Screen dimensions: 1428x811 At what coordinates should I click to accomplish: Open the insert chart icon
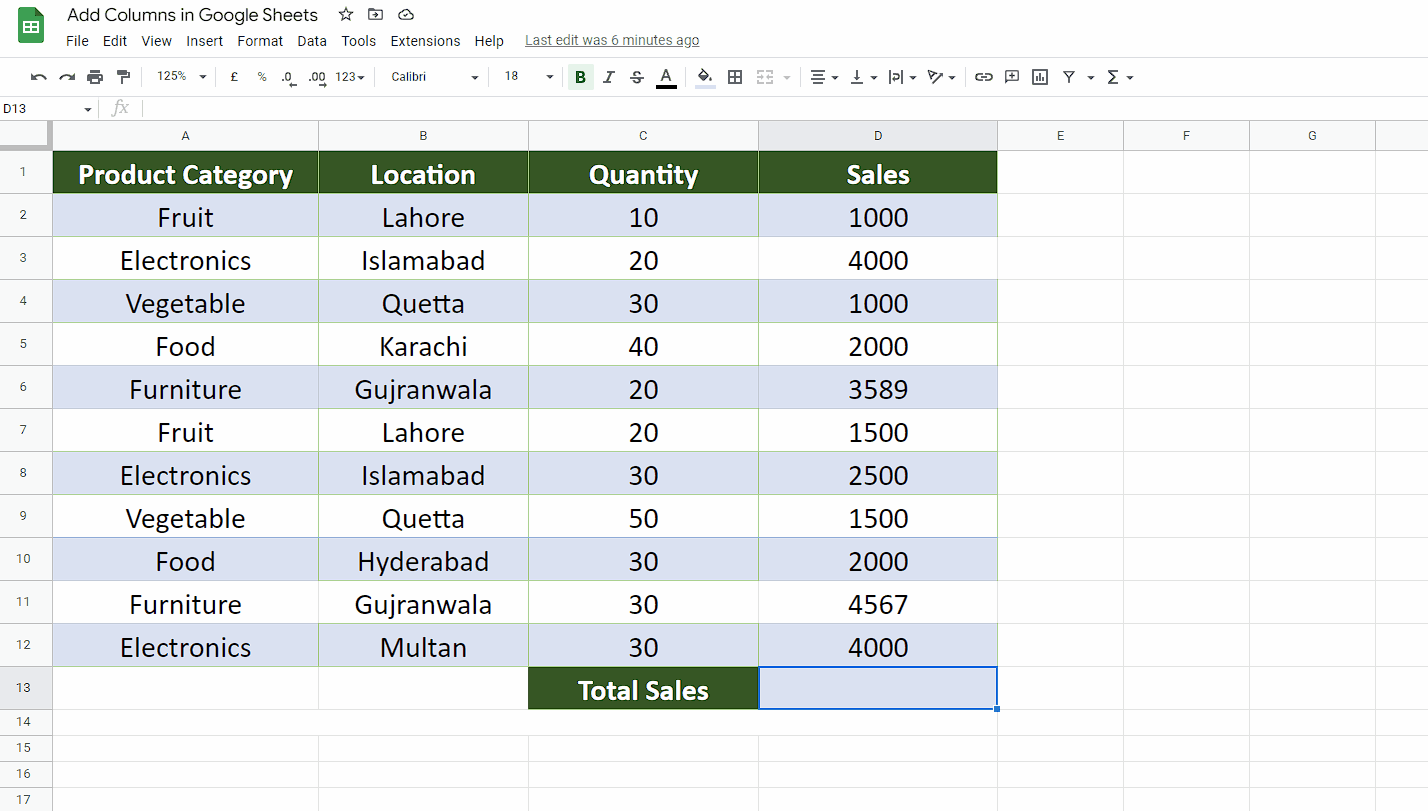[x=1039, y=76]
